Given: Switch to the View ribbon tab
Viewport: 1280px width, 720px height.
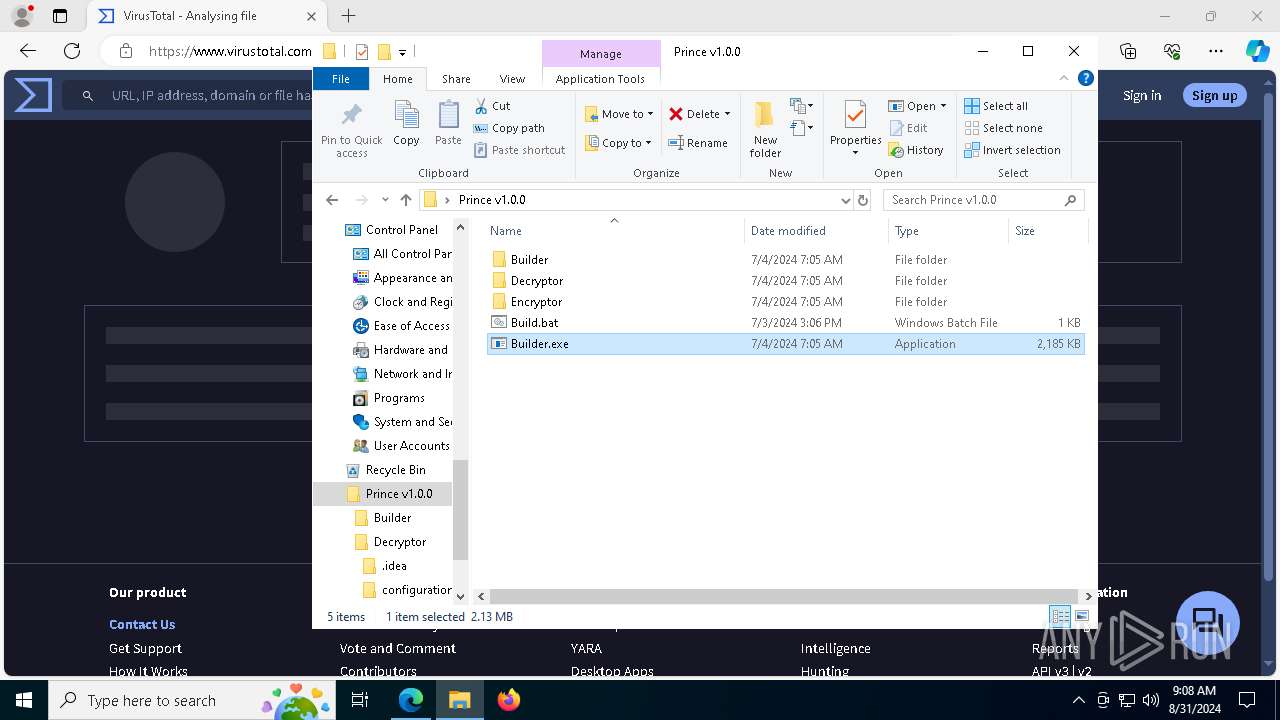Looking at the screenshot, I should (x=512, y=79).
